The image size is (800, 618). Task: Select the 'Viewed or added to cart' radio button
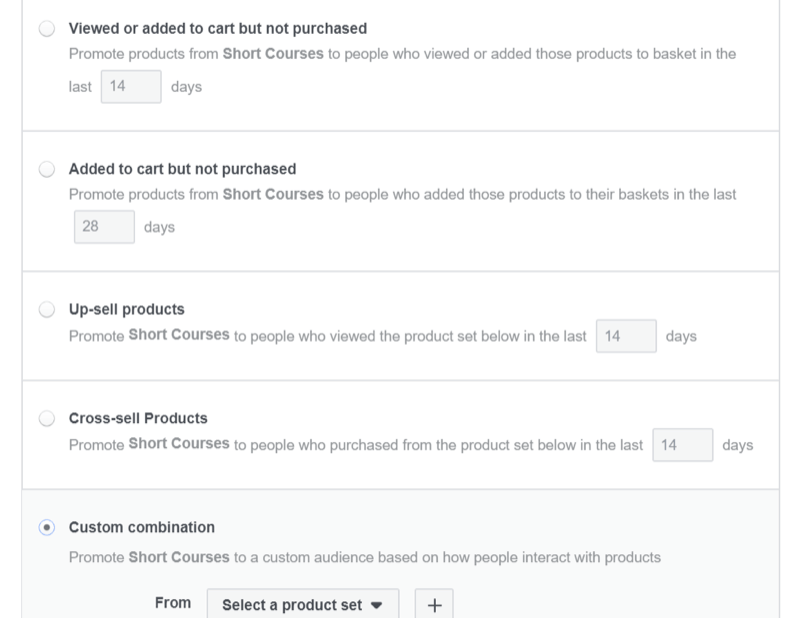tap(47, 29)
